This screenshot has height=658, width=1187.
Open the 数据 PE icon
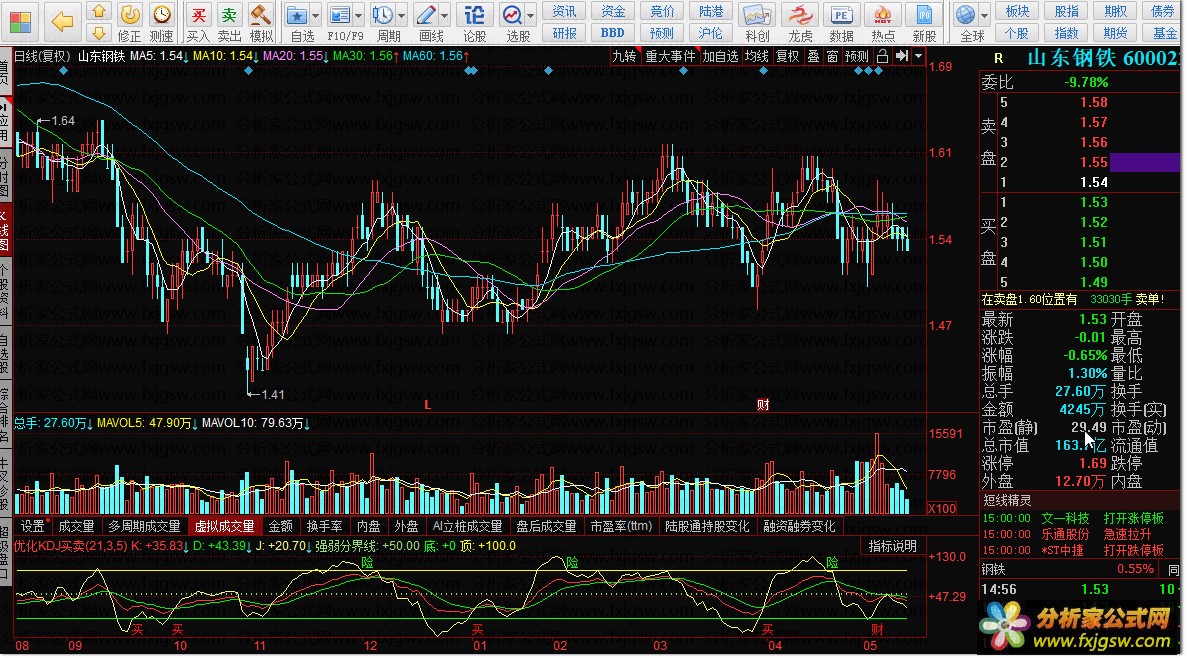(x=841, y=22)
